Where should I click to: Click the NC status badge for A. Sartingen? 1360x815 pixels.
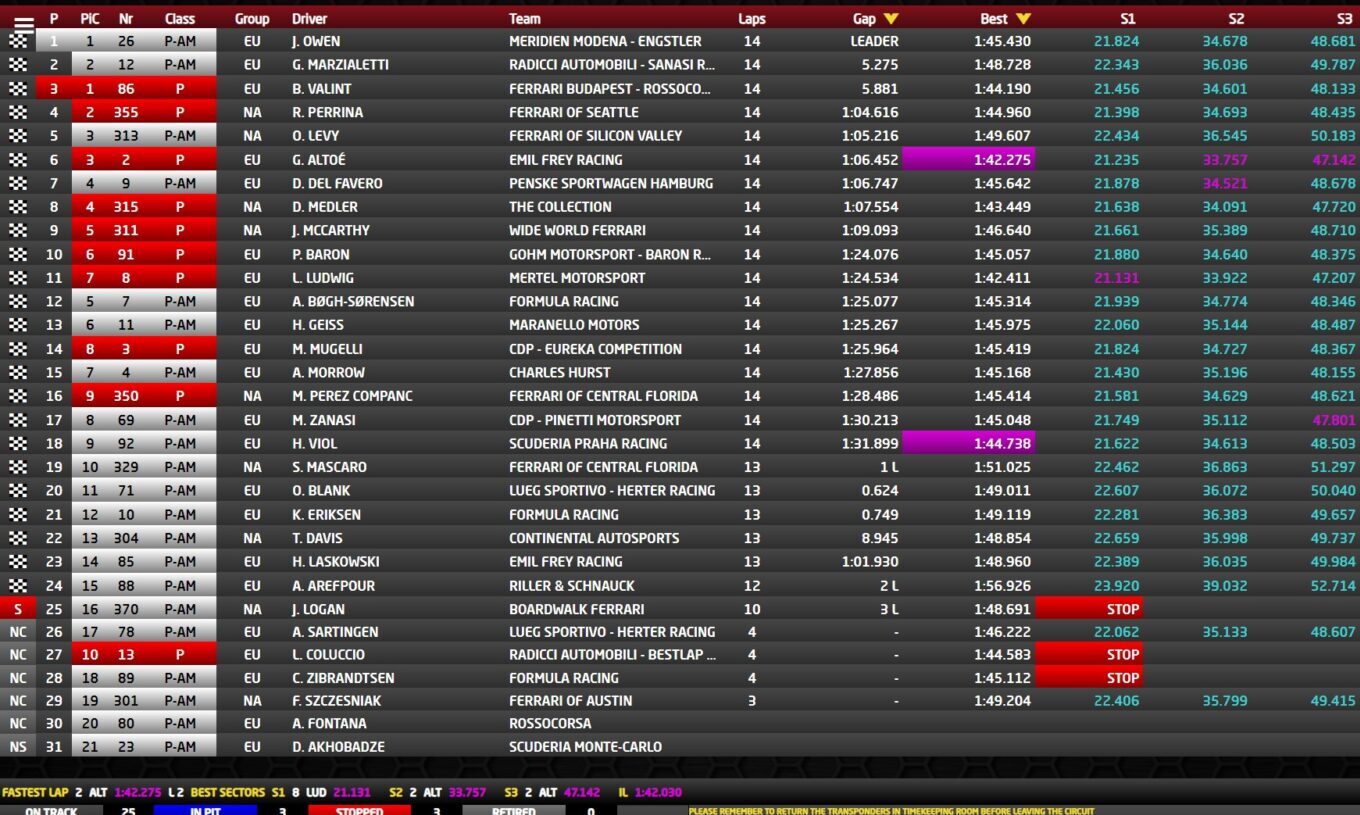tap(18, 632)
